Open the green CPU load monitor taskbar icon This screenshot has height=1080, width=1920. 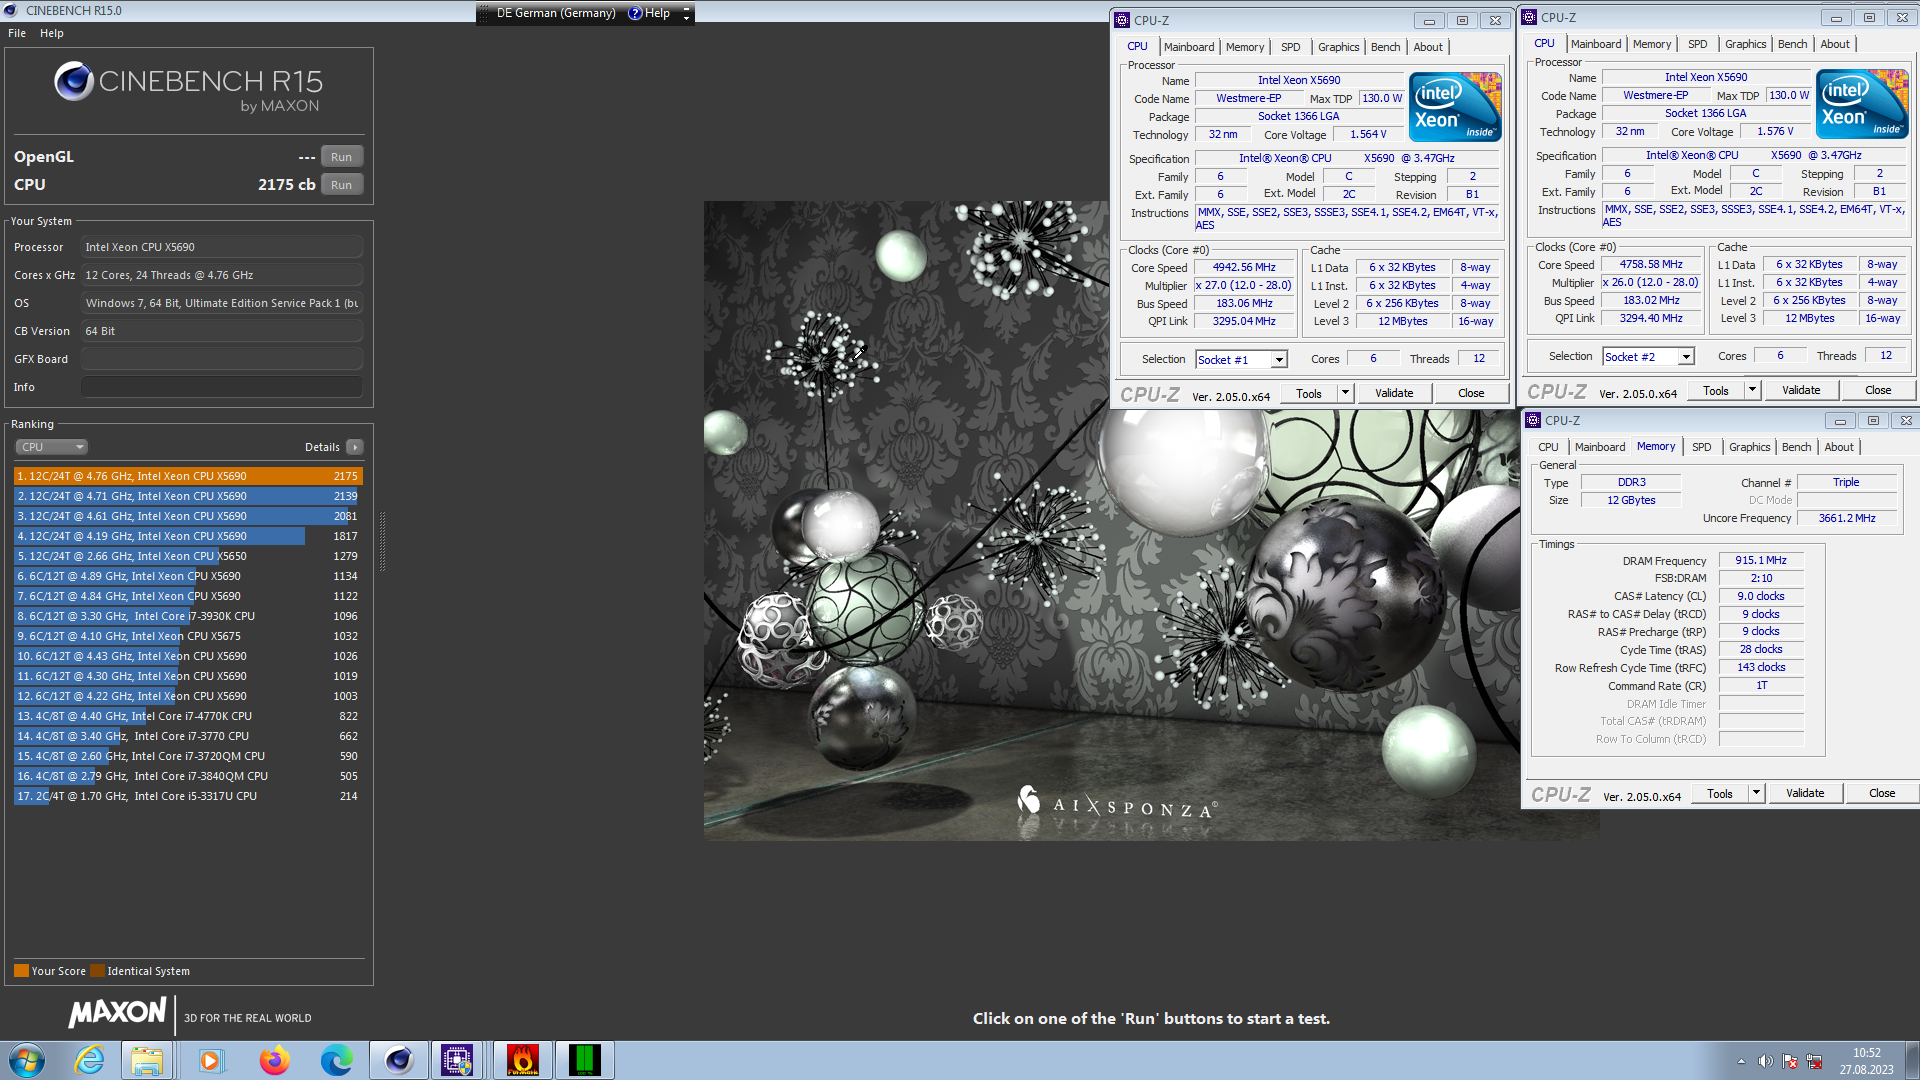pos(584,1060)
